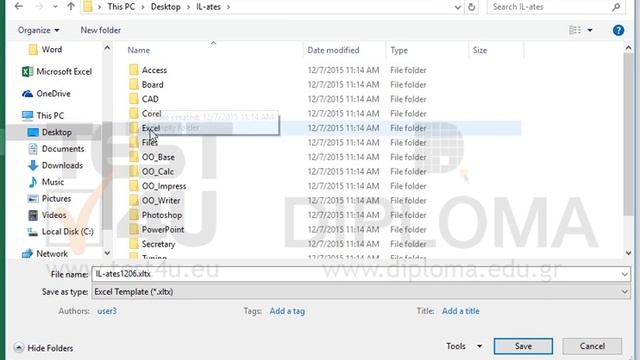Change view with the view icon

(x=575, y=30)
